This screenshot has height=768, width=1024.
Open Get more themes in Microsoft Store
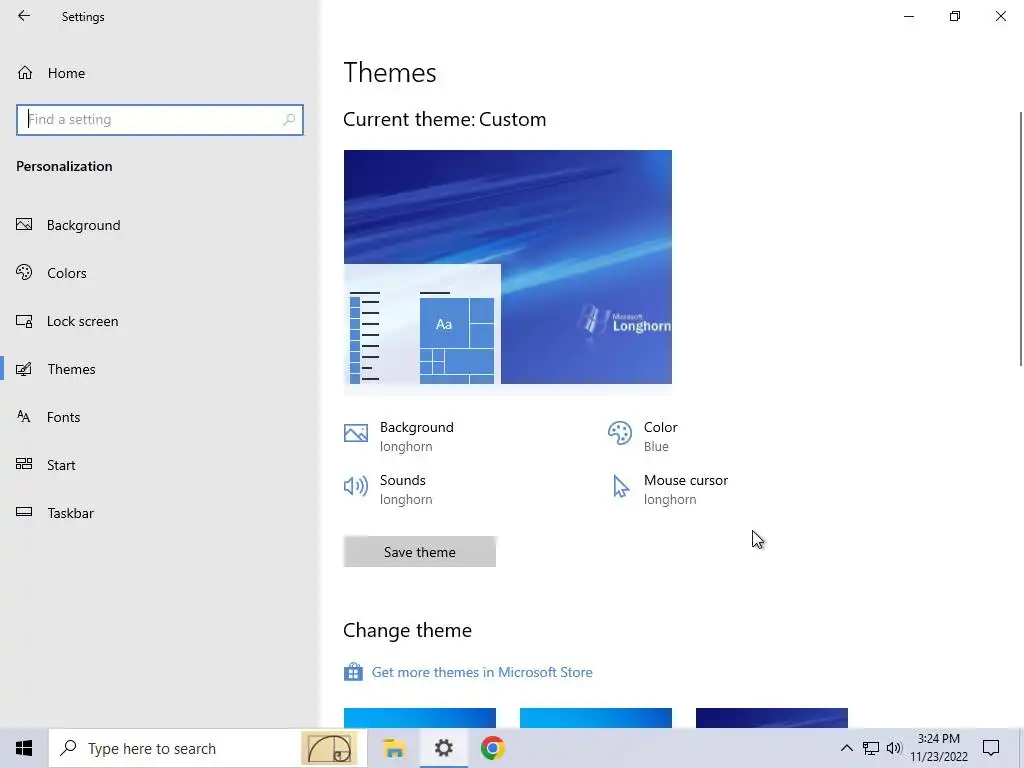coord(482,672)
